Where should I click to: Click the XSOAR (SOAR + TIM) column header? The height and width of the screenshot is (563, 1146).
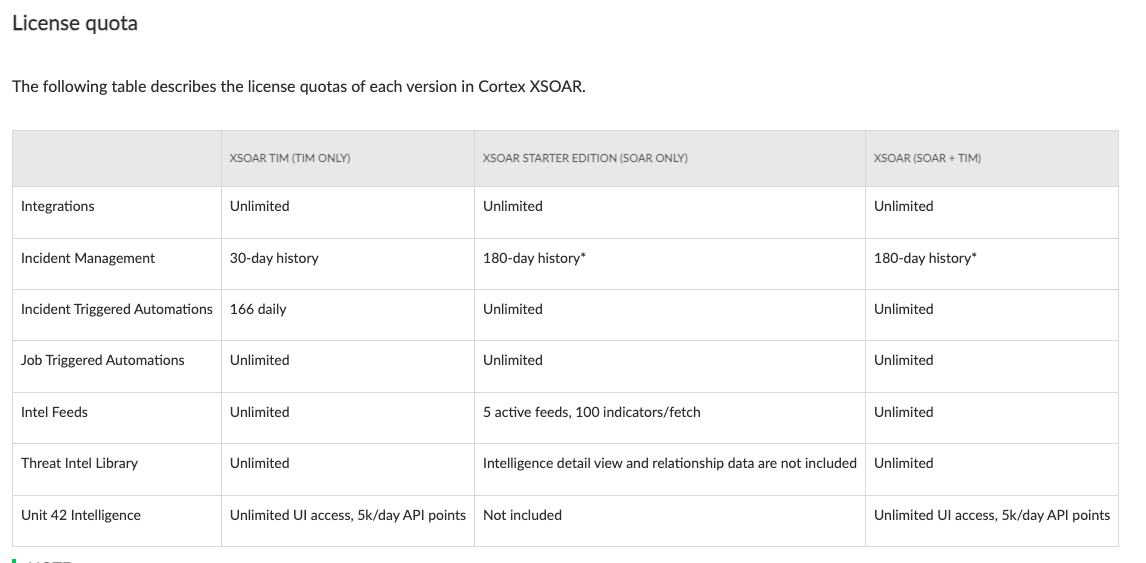[x=927, y=158]
